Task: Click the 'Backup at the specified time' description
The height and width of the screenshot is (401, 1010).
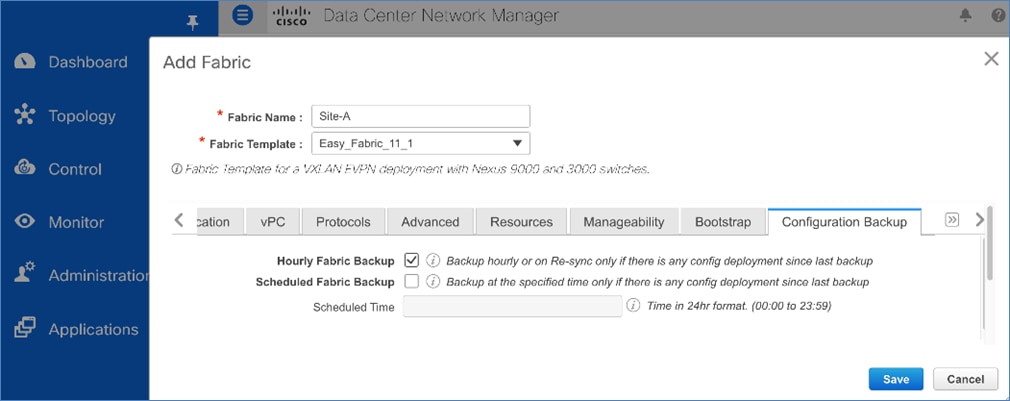Action: tap(658, 282)
